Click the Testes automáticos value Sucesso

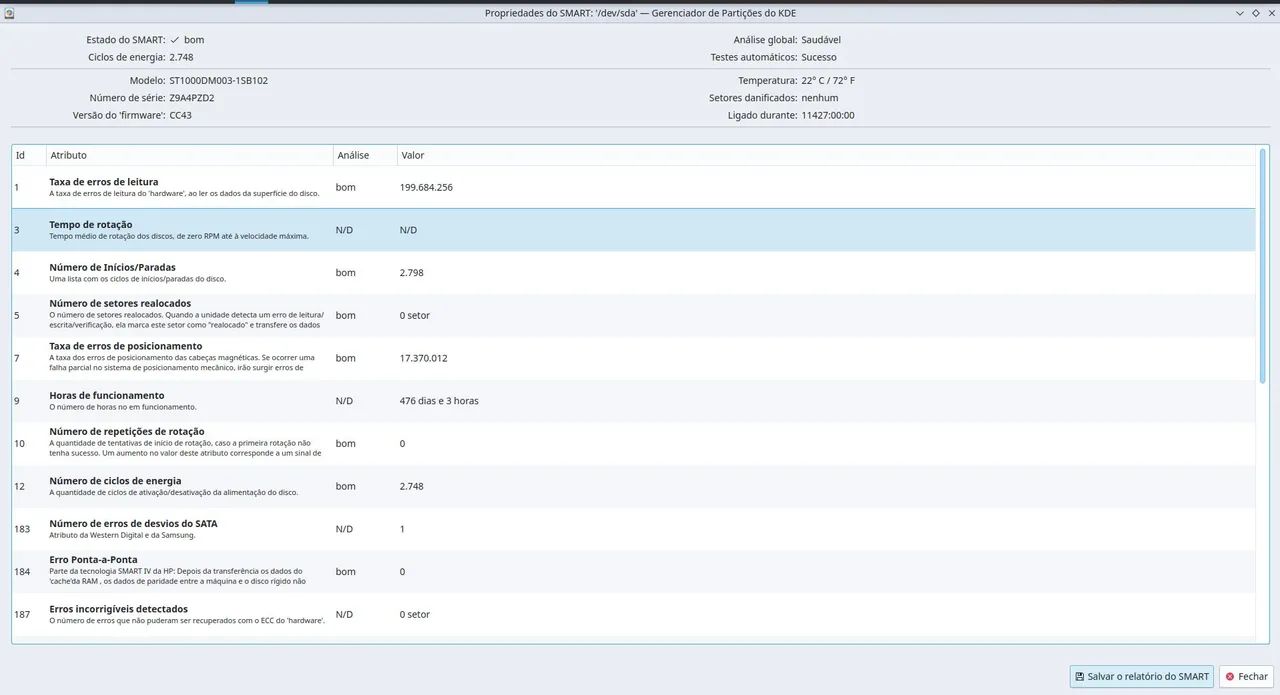[819, 57]
